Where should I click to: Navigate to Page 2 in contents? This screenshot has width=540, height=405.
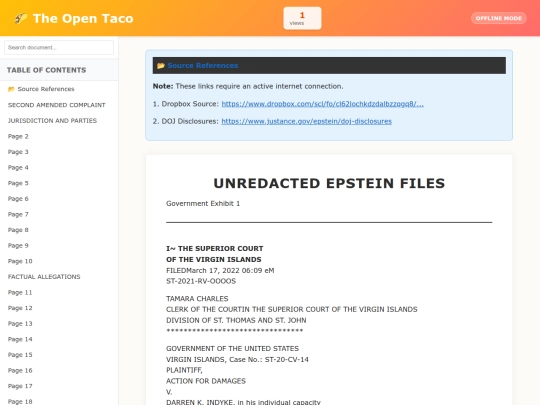click(18, 136)
